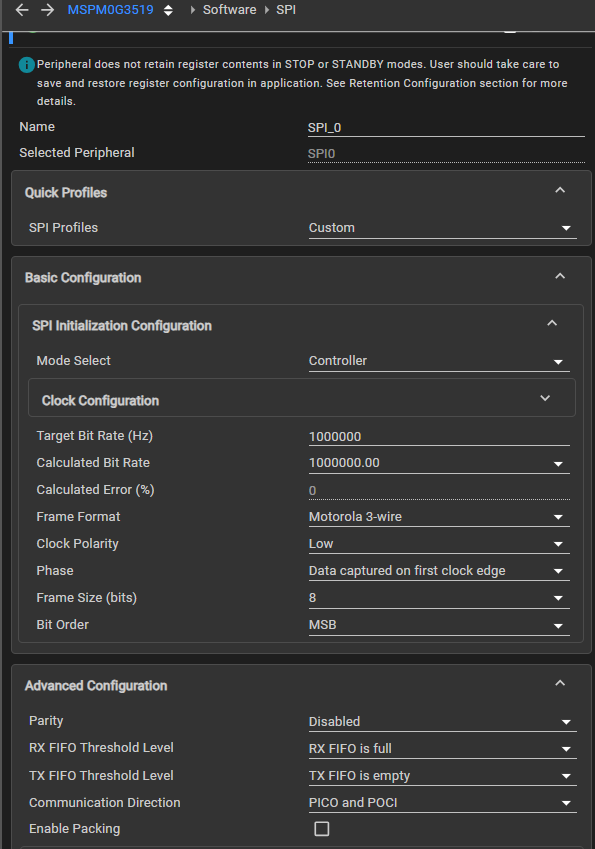Open the Clock Polarity dropdown

[439, 544]
